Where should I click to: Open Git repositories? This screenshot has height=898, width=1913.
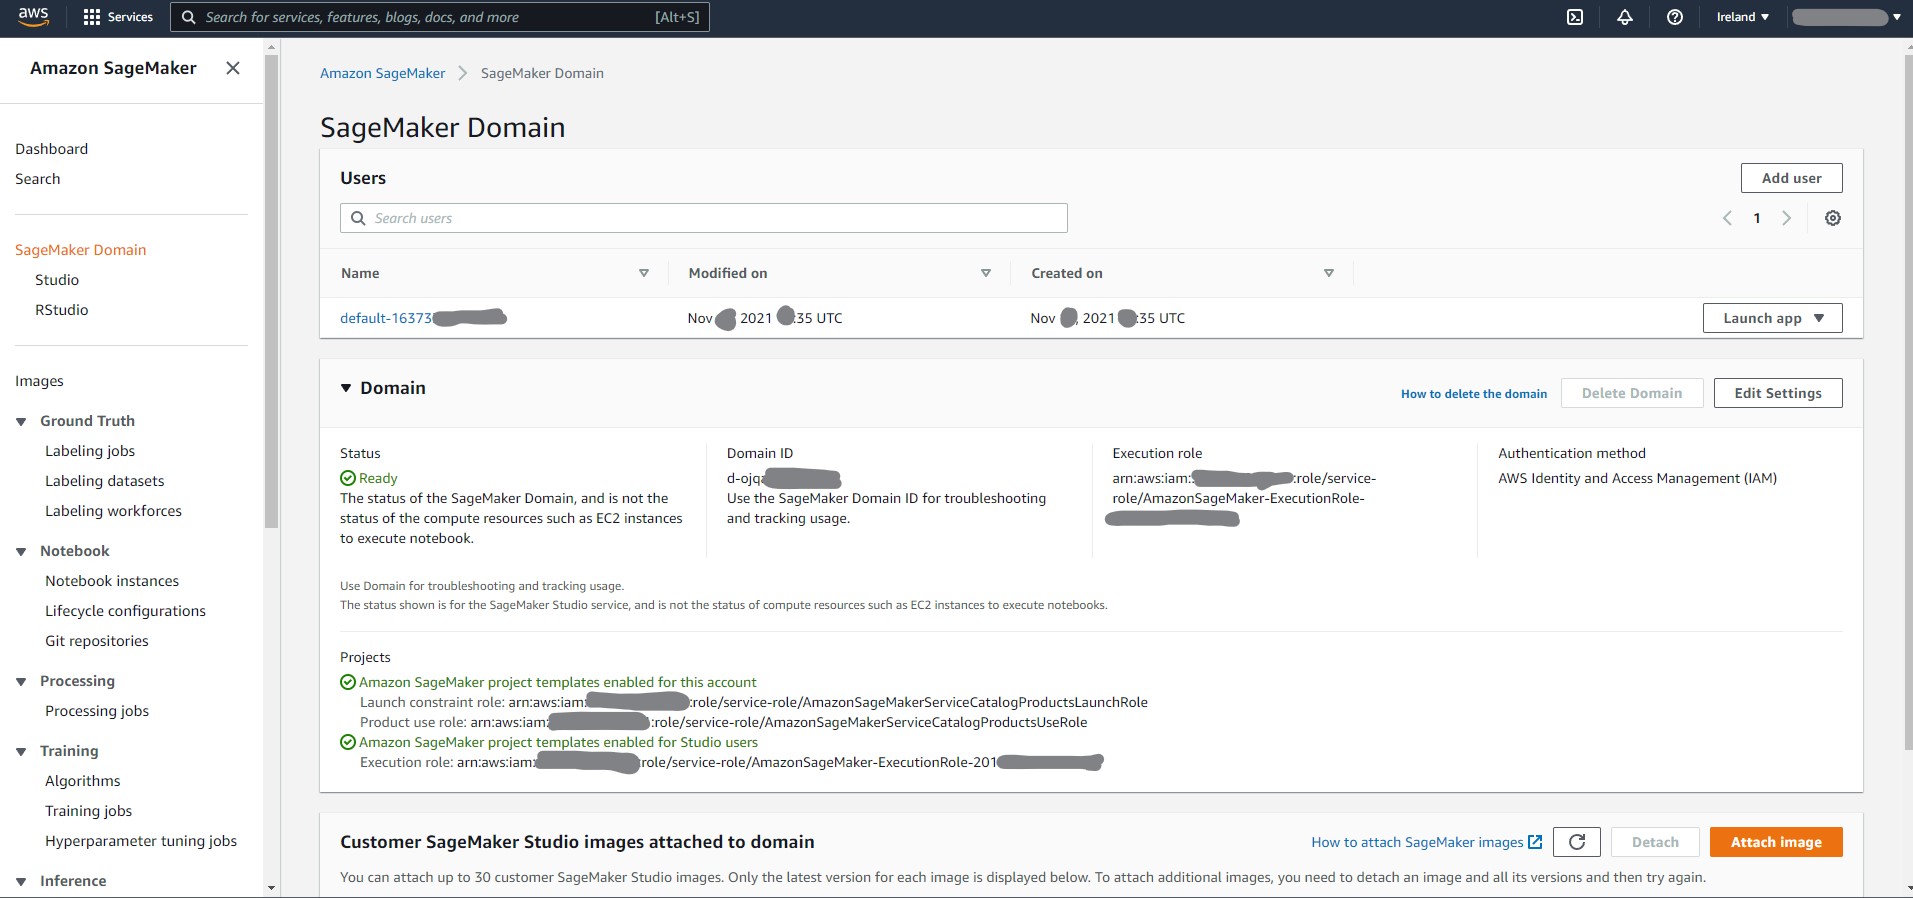[x=97, y=641]
